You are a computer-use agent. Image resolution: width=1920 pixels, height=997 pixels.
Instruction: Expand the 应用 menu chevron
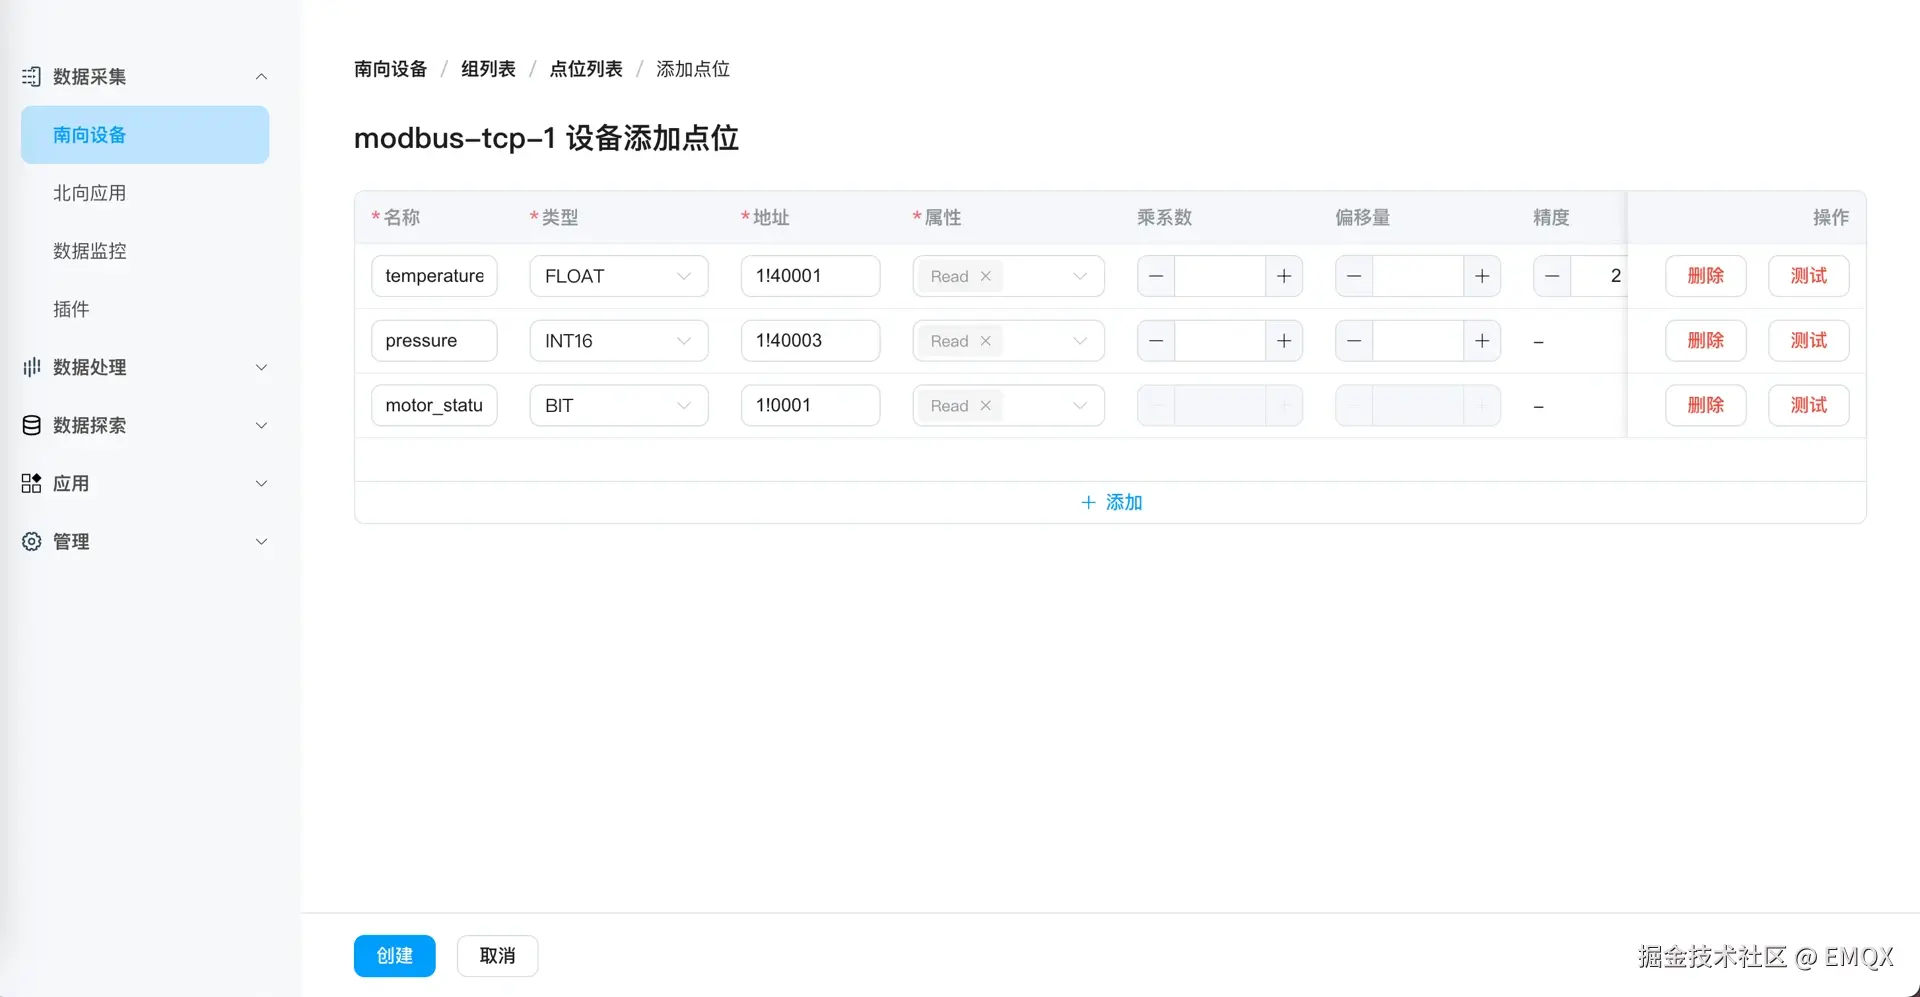(x=261, y=483)
